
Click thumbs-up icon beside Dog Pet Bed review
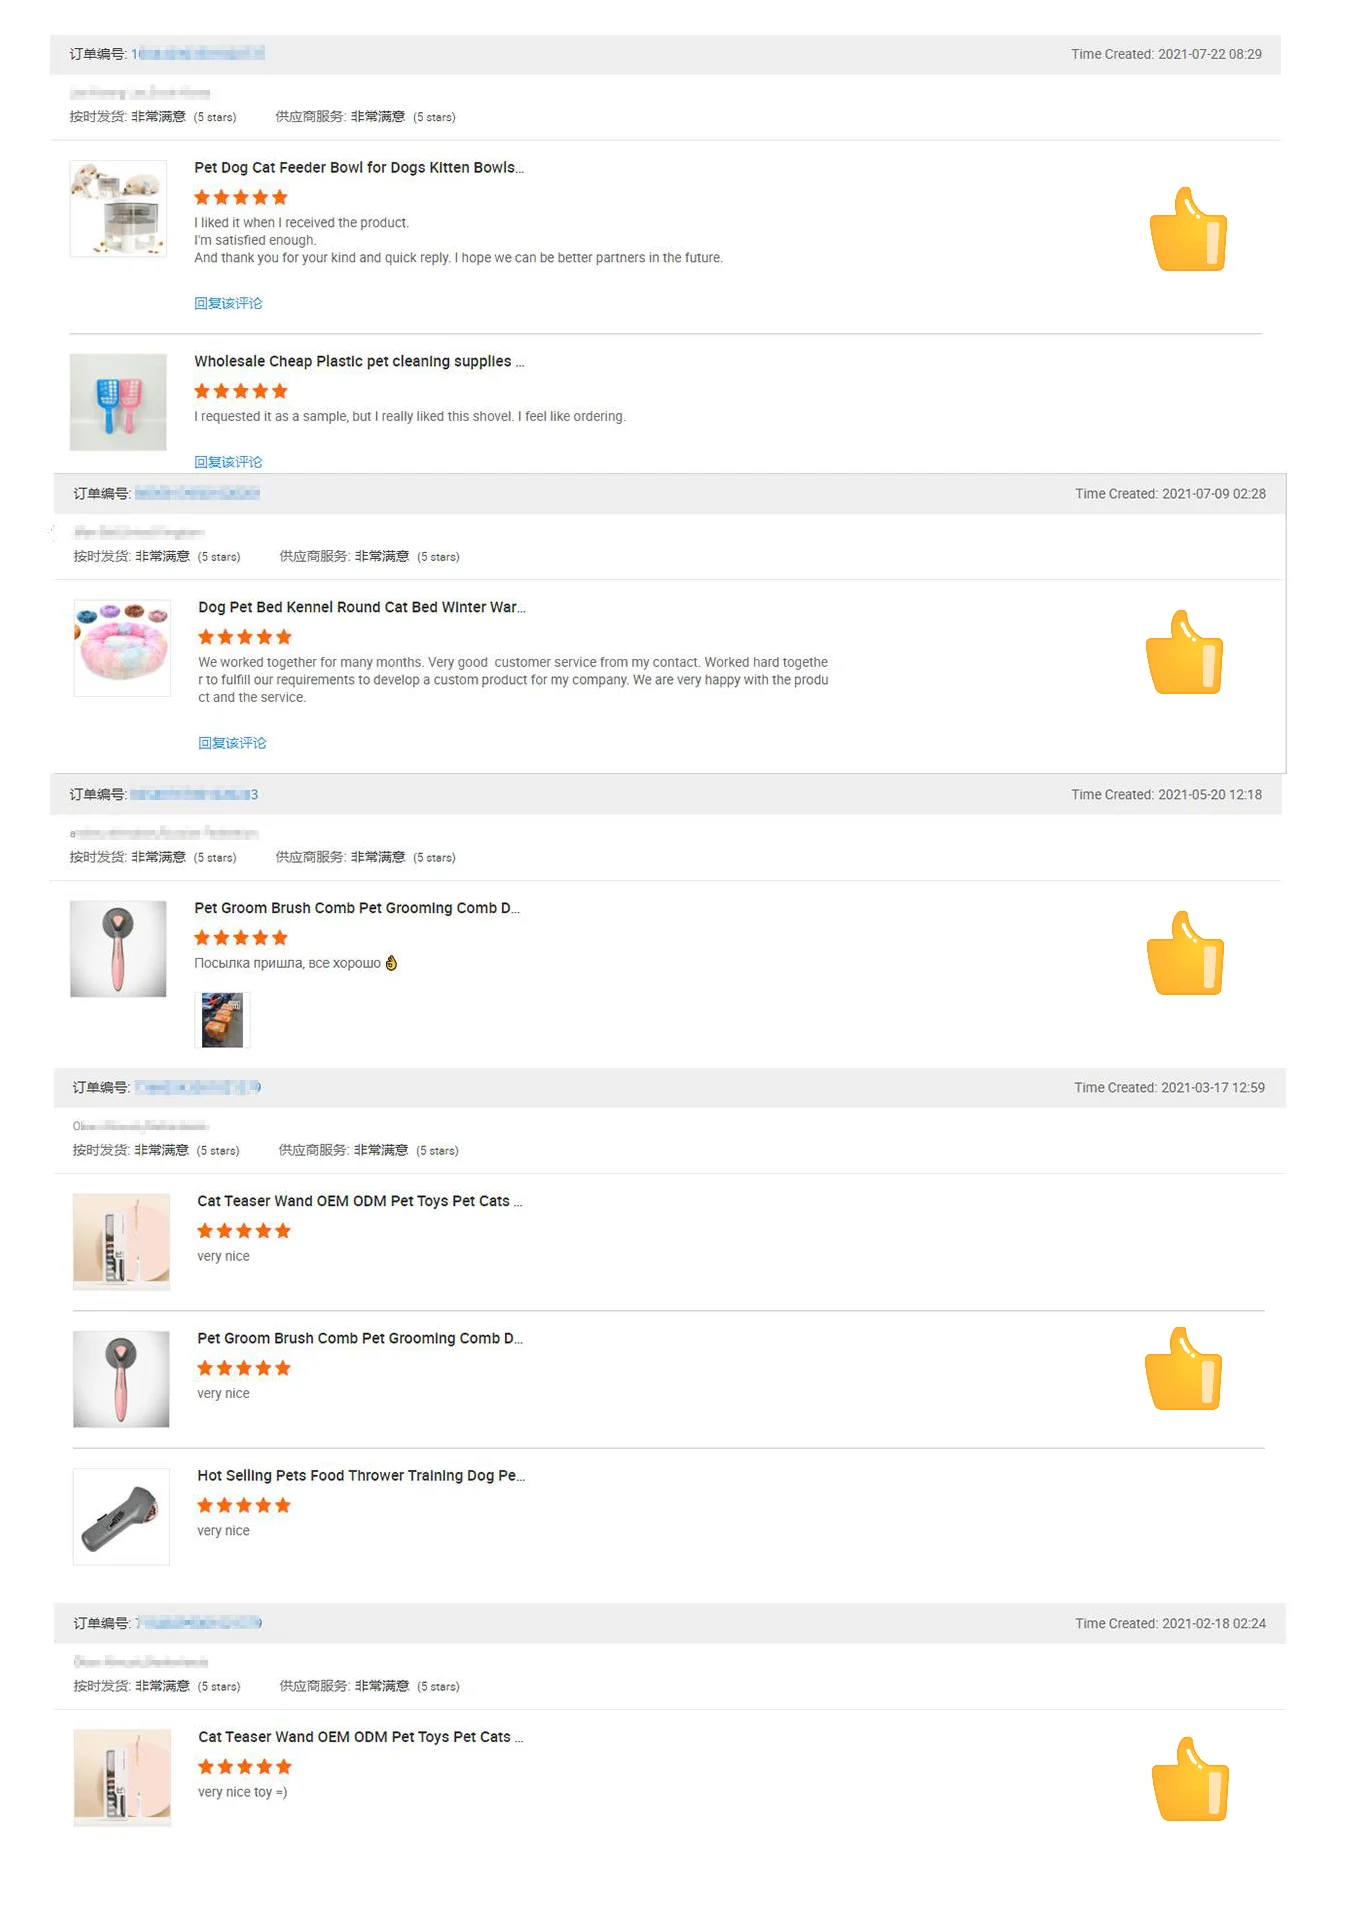pos(1184,654)
